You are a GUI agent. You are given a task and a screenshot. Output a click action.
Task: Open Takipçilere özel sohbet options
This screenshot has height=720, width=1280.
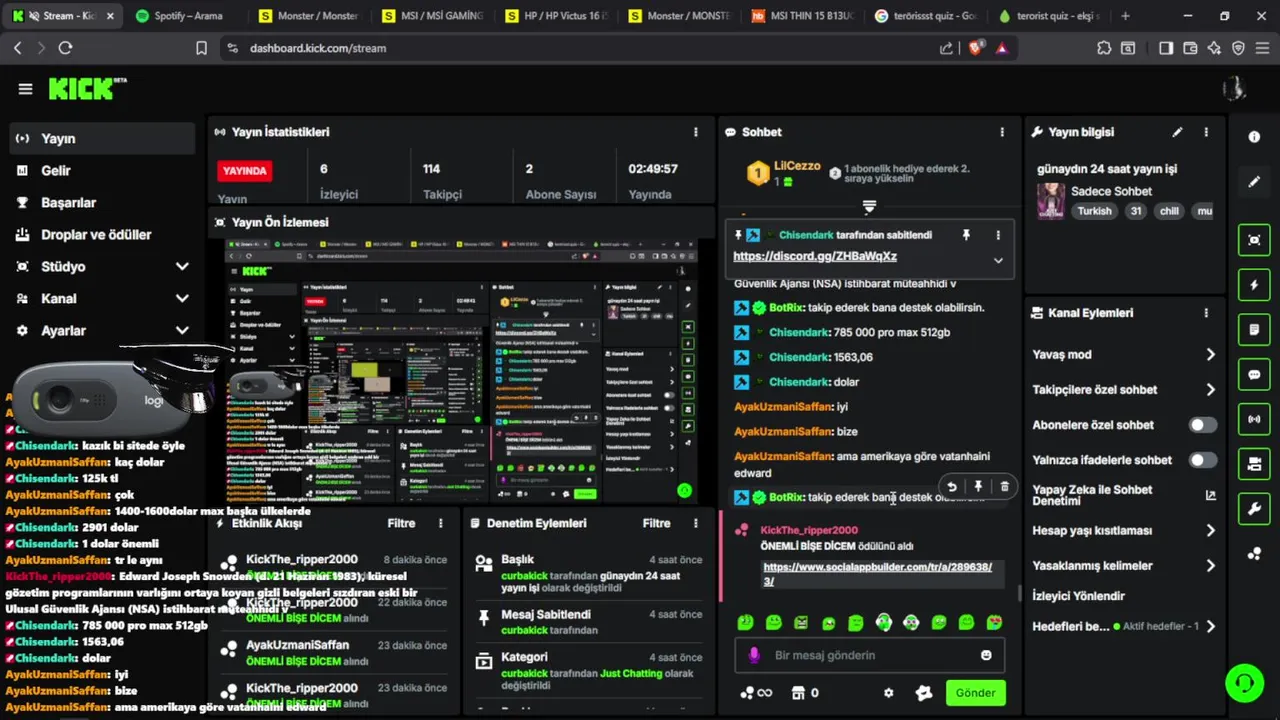pyautogui.click(x=1124, y=390)
